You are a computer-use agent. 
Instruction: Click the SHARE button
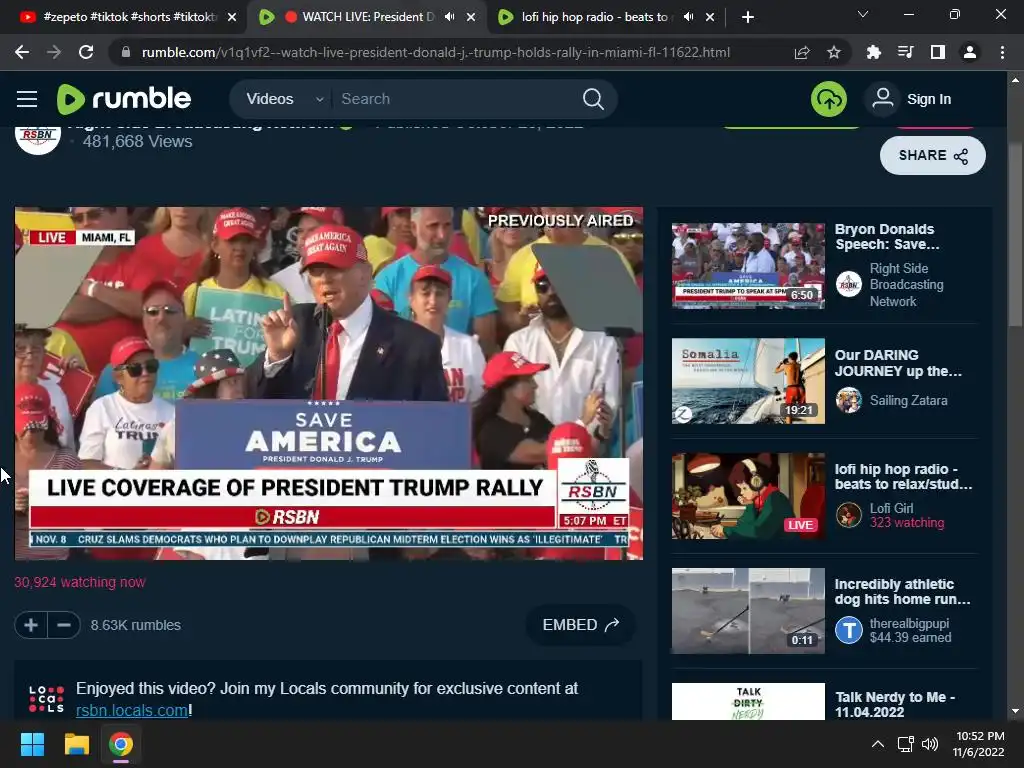click(933, 155)
